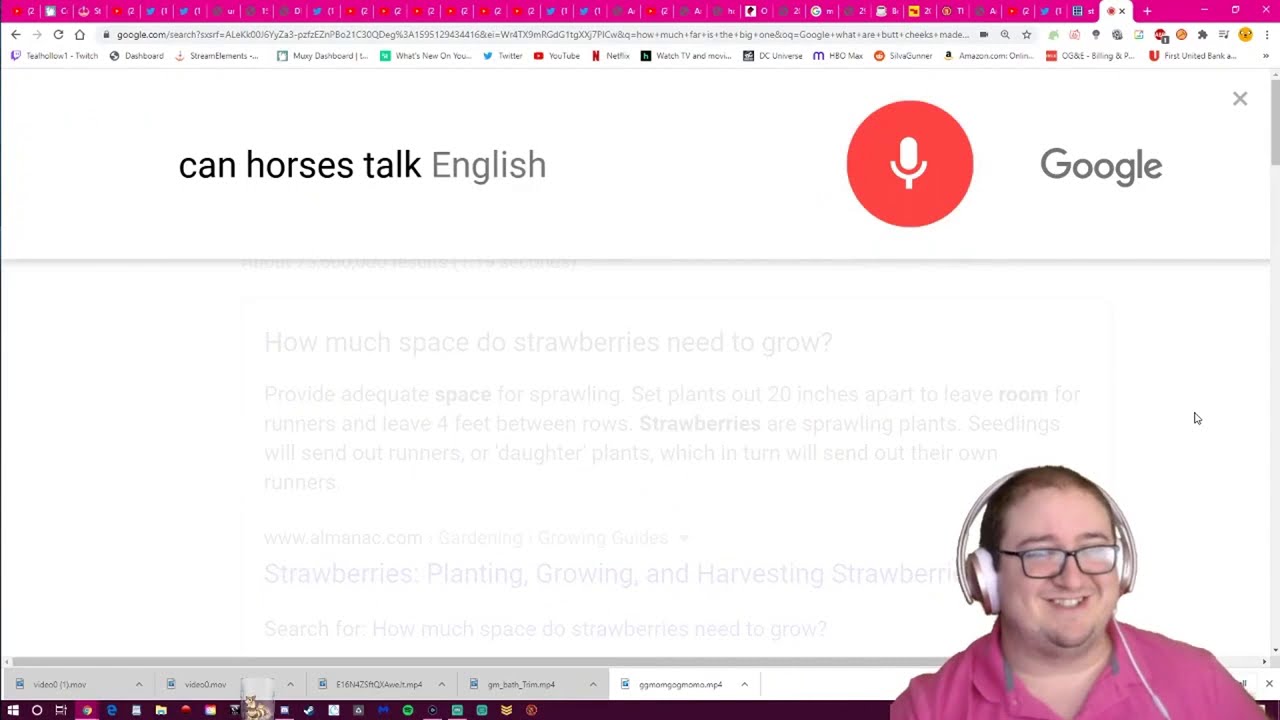Open the DC Universe bookmark

tap(773, 56)
